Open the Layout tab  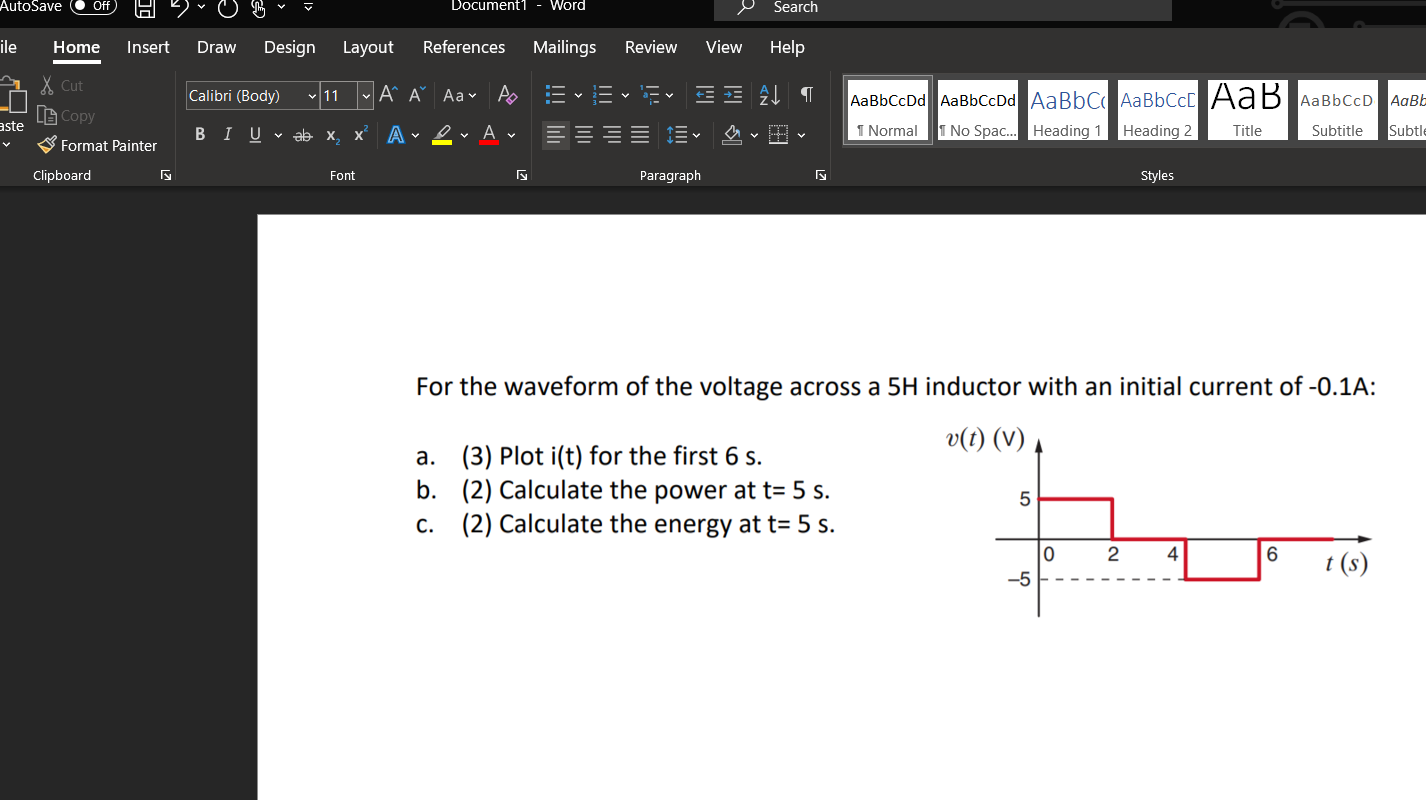click(368, 47)
